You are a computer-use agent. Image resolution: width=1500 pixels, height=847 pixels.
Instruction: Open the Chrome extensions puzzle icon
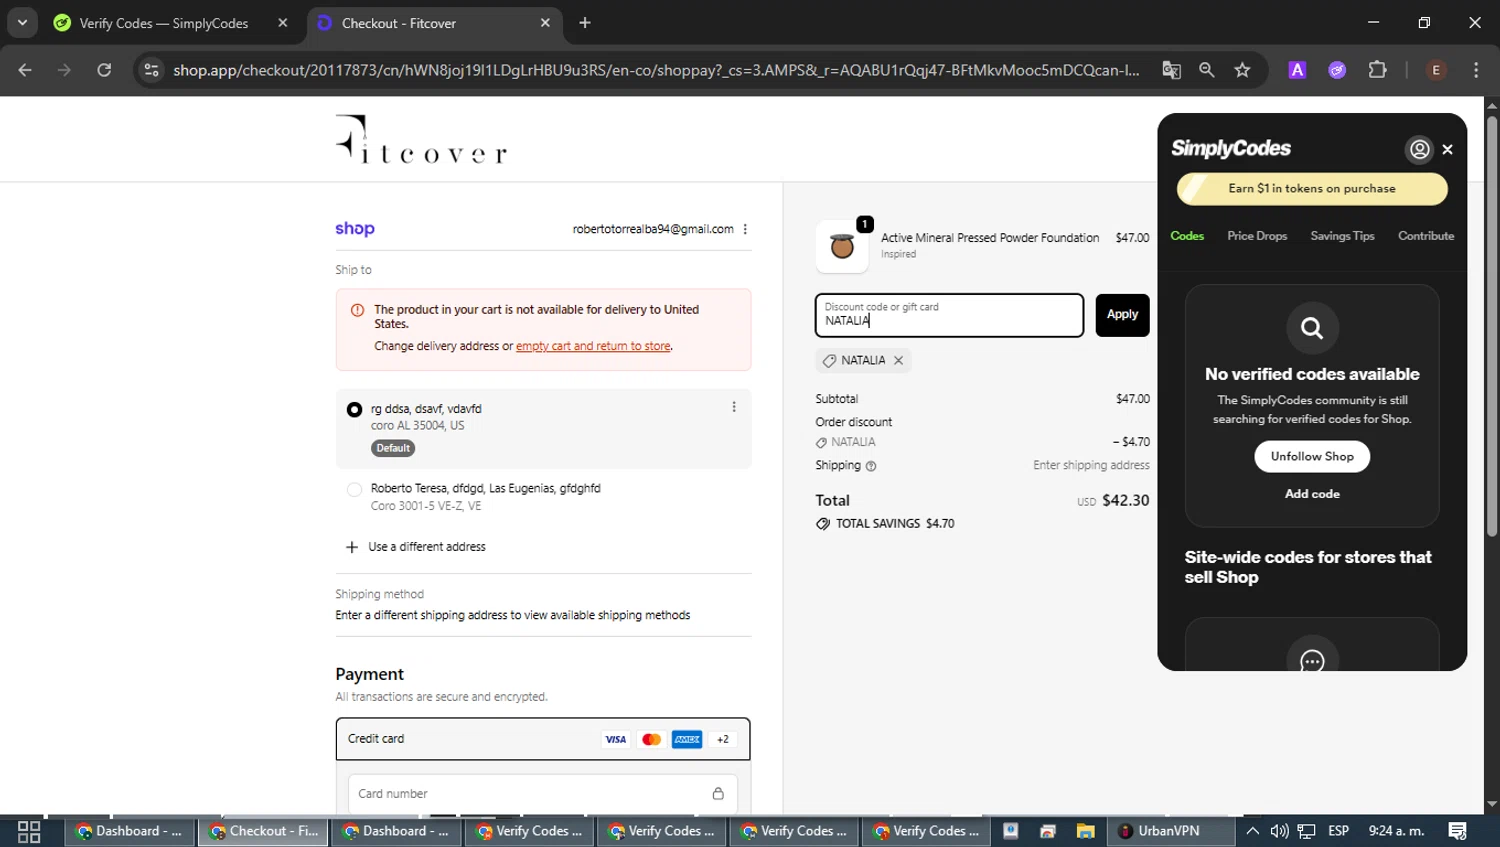1377,70
